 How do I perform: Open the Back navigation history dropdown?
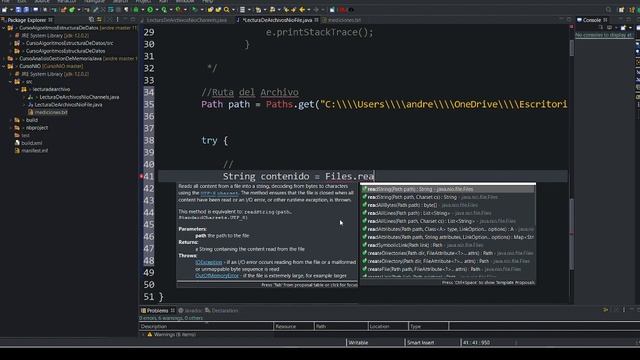click(309, 9)
